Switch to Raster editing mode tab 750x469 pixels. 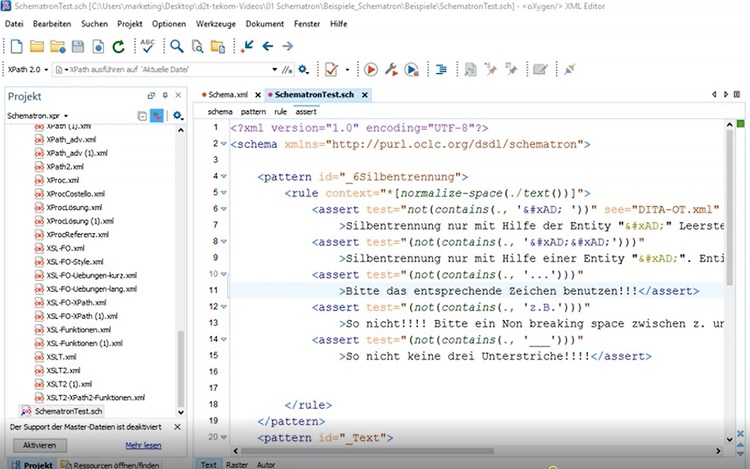click(x=237, y=464)
